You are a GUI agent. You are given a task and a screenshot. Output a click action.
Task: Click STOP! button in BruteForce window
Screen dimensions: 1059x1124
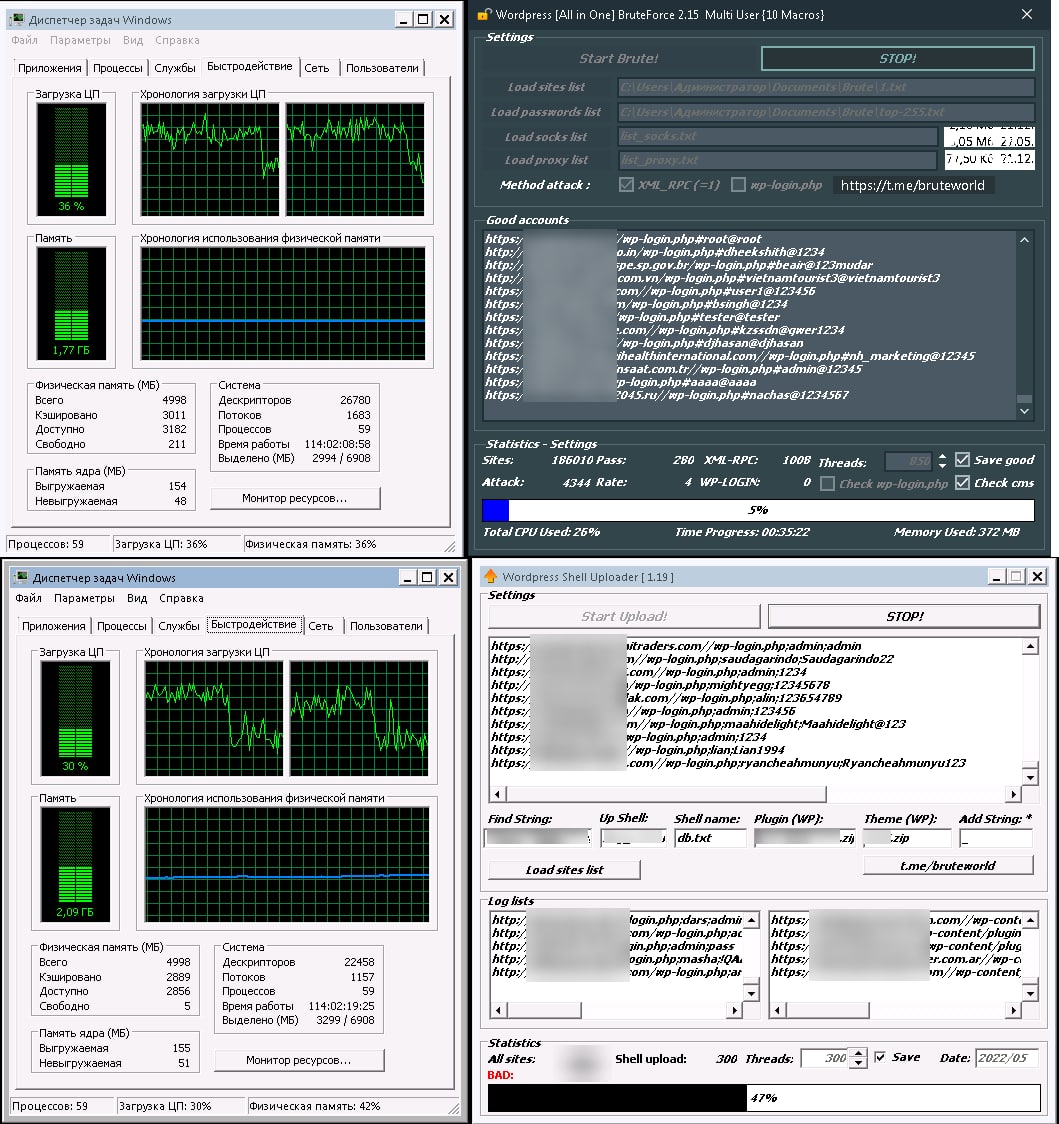[x=898, y=59]
